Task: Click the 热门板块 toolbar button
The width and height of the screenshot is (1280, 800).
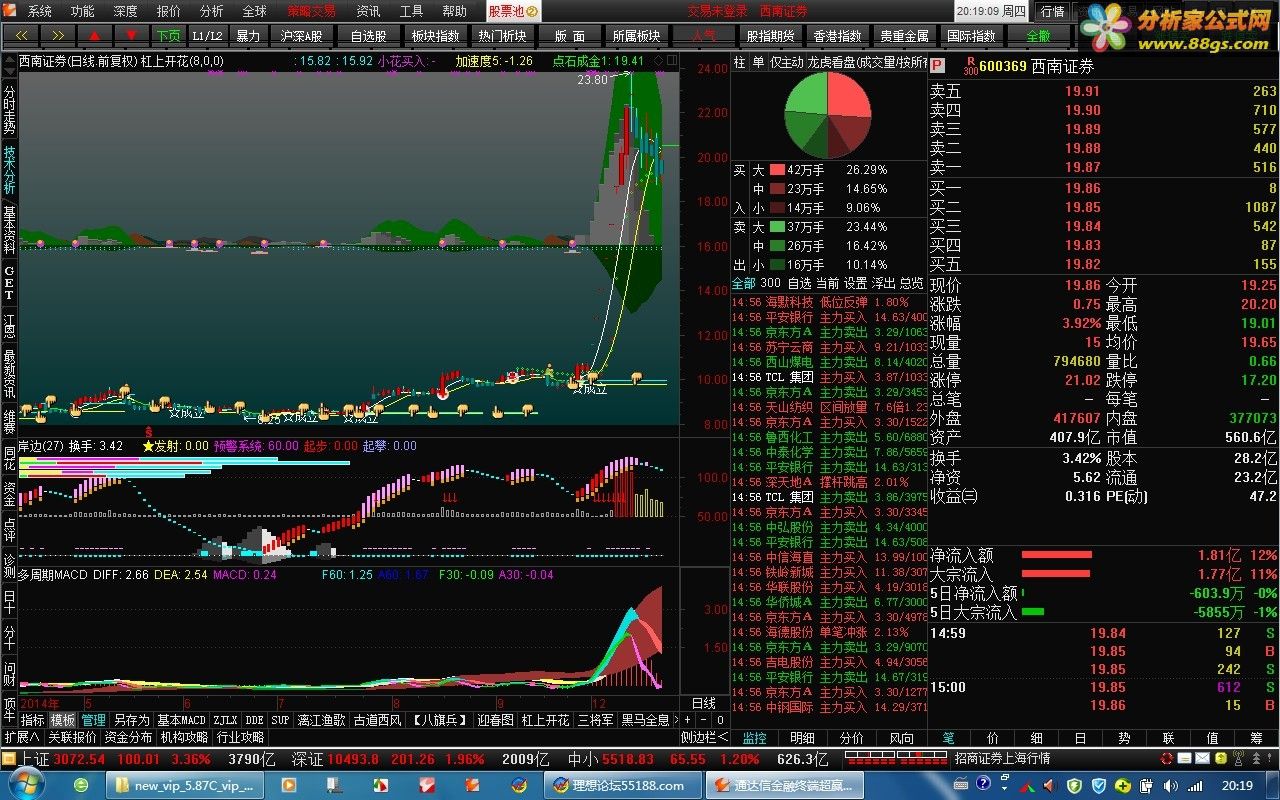Action: pyautogui.click(x=502, y=35)
